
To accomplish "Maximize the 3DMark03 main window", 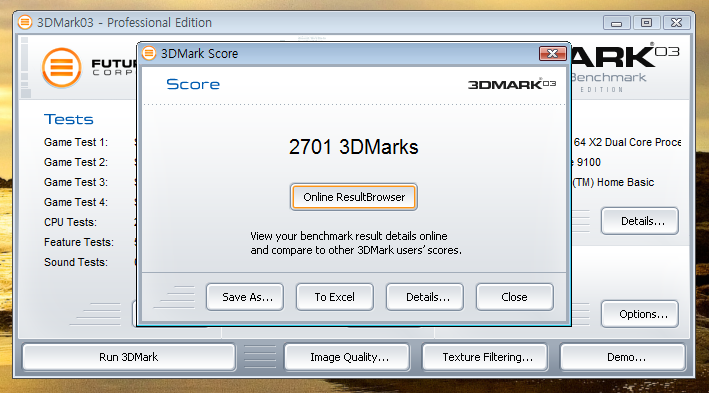I will (x=647, y=23).
